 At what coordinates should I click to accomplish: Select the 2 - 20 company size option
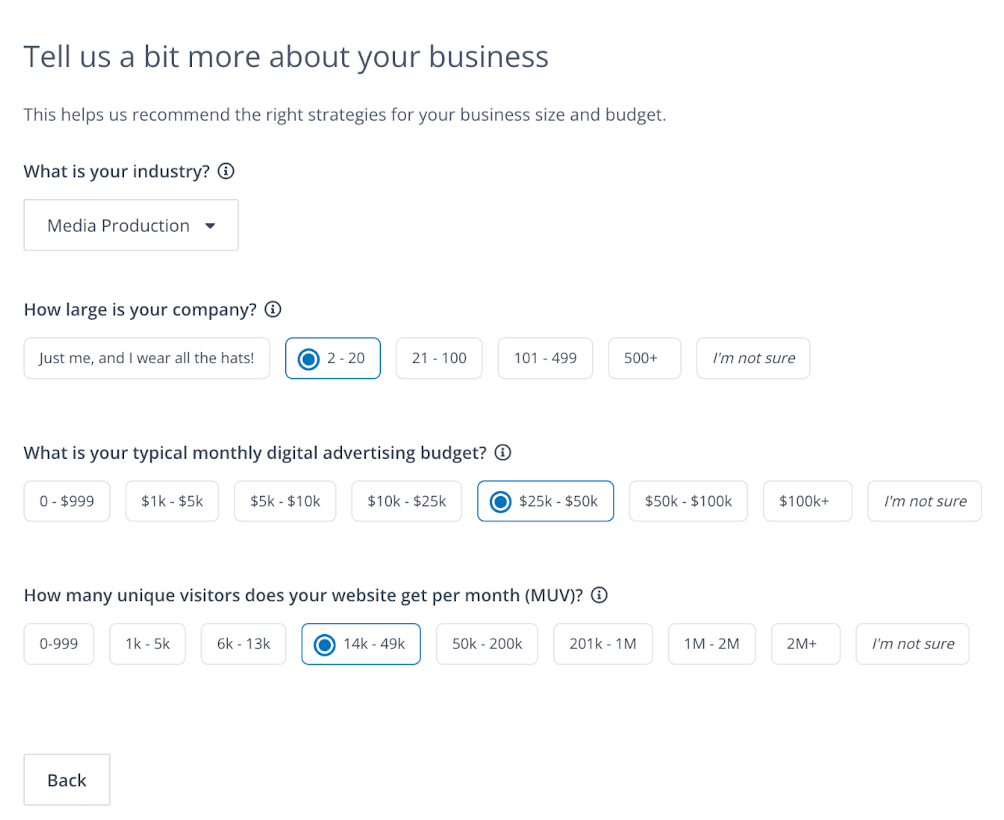tap(333, 358)
